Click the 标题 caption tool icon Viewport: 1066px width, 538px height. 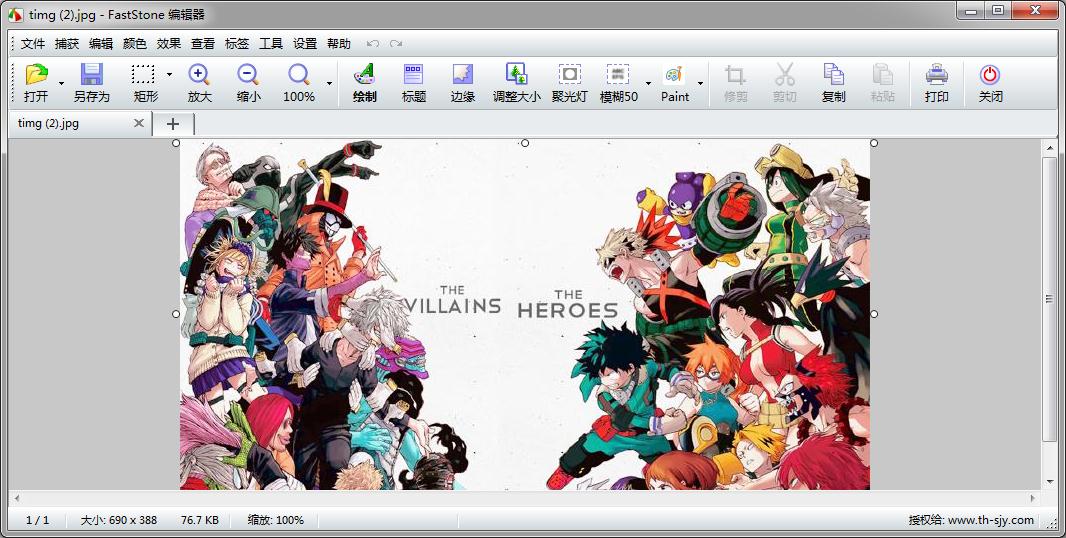413,74
